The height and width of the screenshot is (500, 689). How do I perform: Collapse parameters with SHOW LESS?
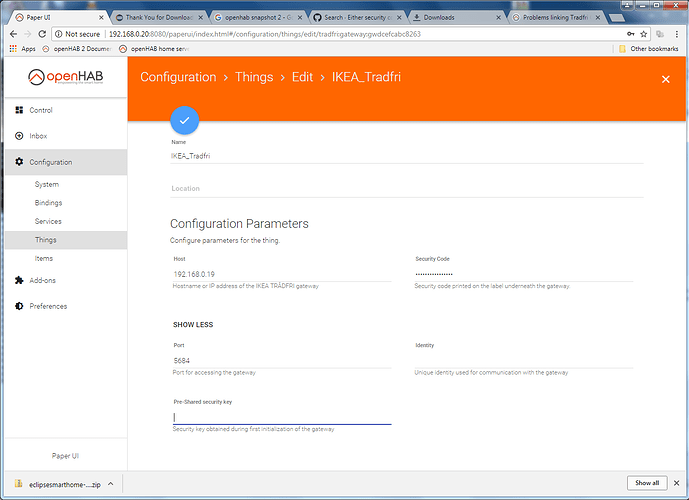click(193, 325)
